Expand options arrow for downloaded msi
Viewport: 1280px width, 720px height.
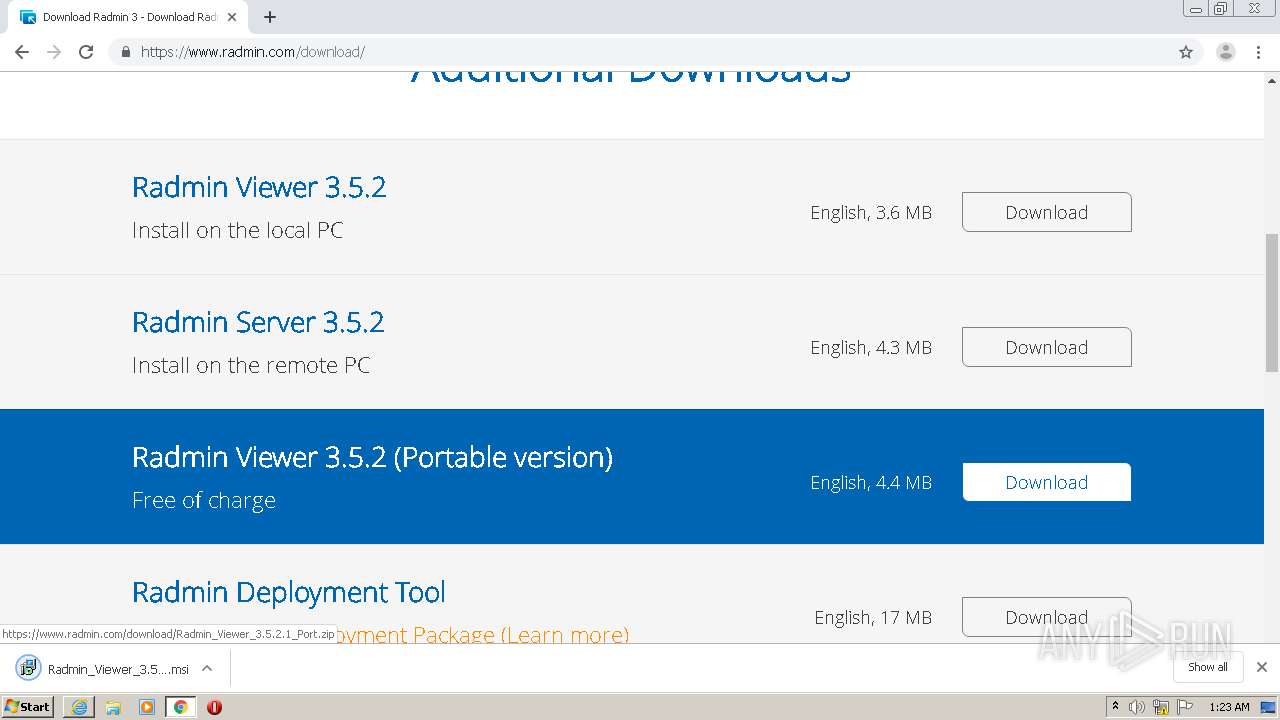[207, 669]
